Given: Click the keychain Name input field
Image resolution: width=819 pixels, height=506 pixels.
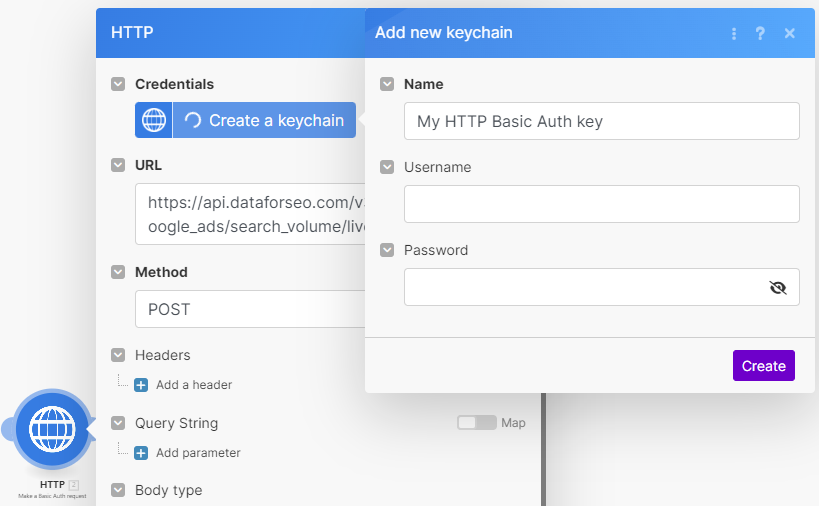Looking at the screenshot, I should click(x=602, y=121).
